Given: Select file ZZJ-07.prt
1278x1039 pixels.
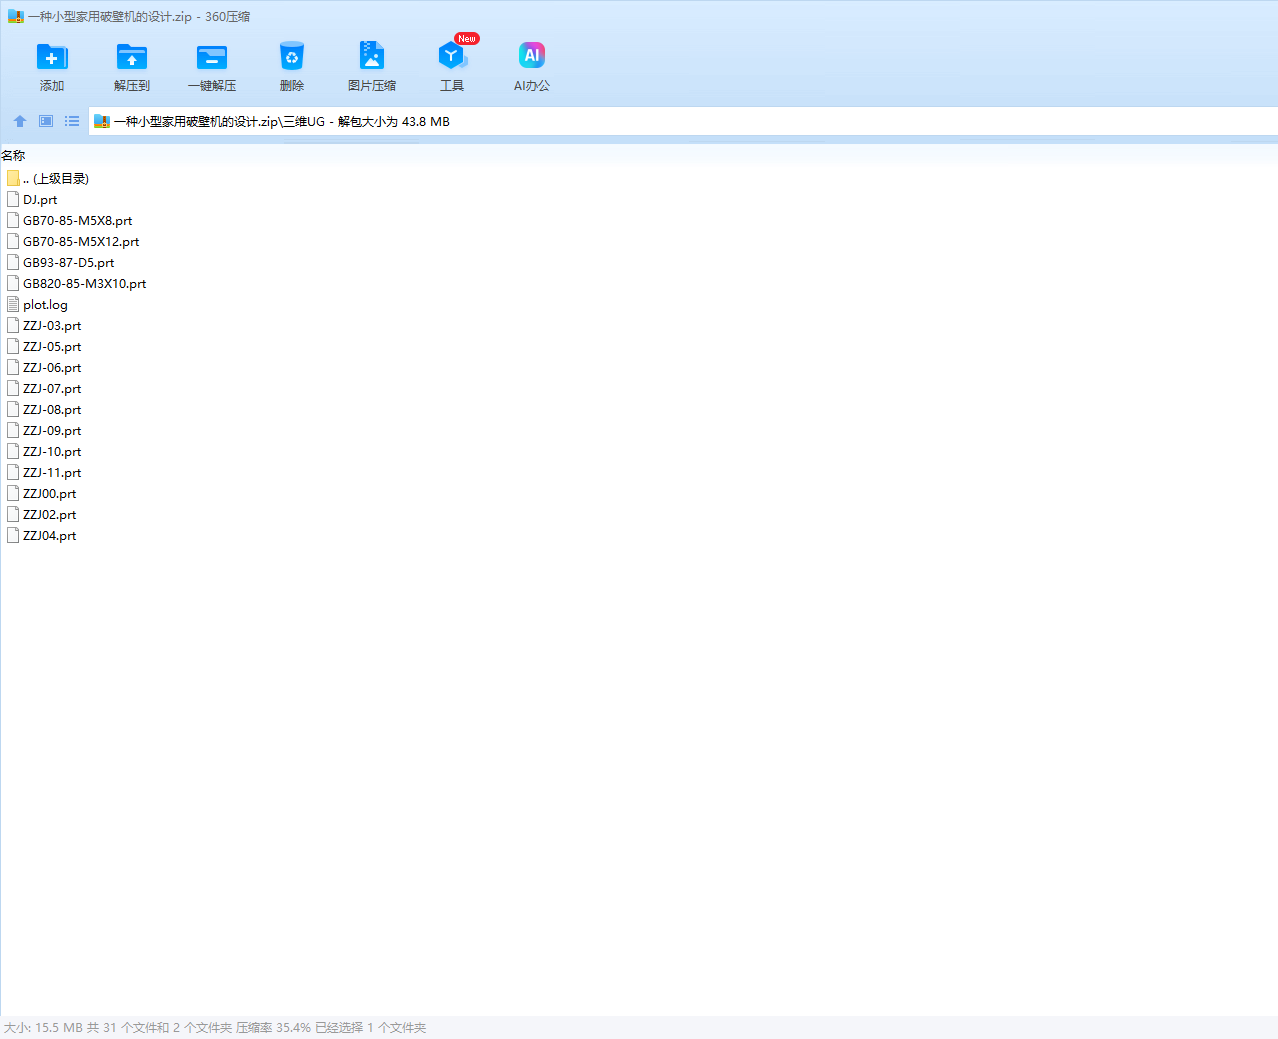Looking at the screenshot, I should (x=44, y=388).
